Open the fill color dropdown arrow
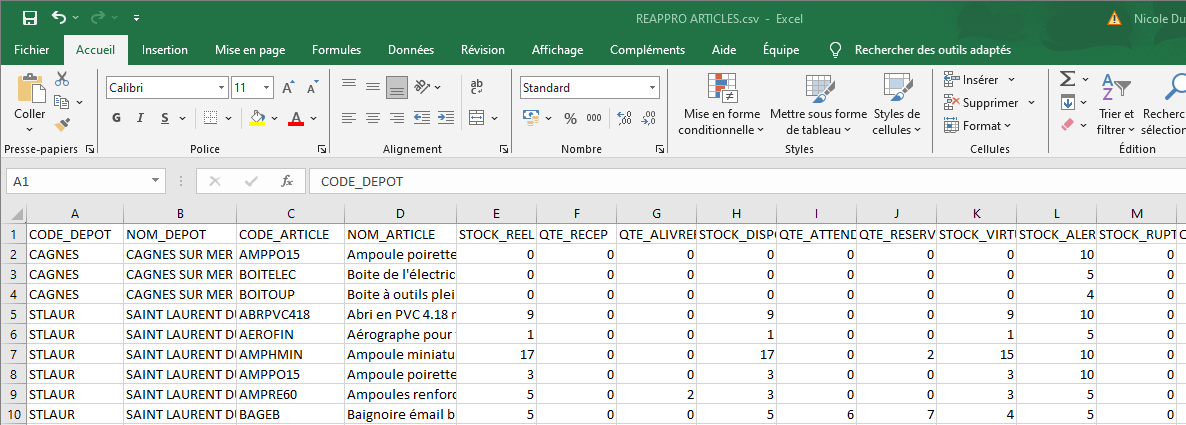 click(x=275, y=119)
